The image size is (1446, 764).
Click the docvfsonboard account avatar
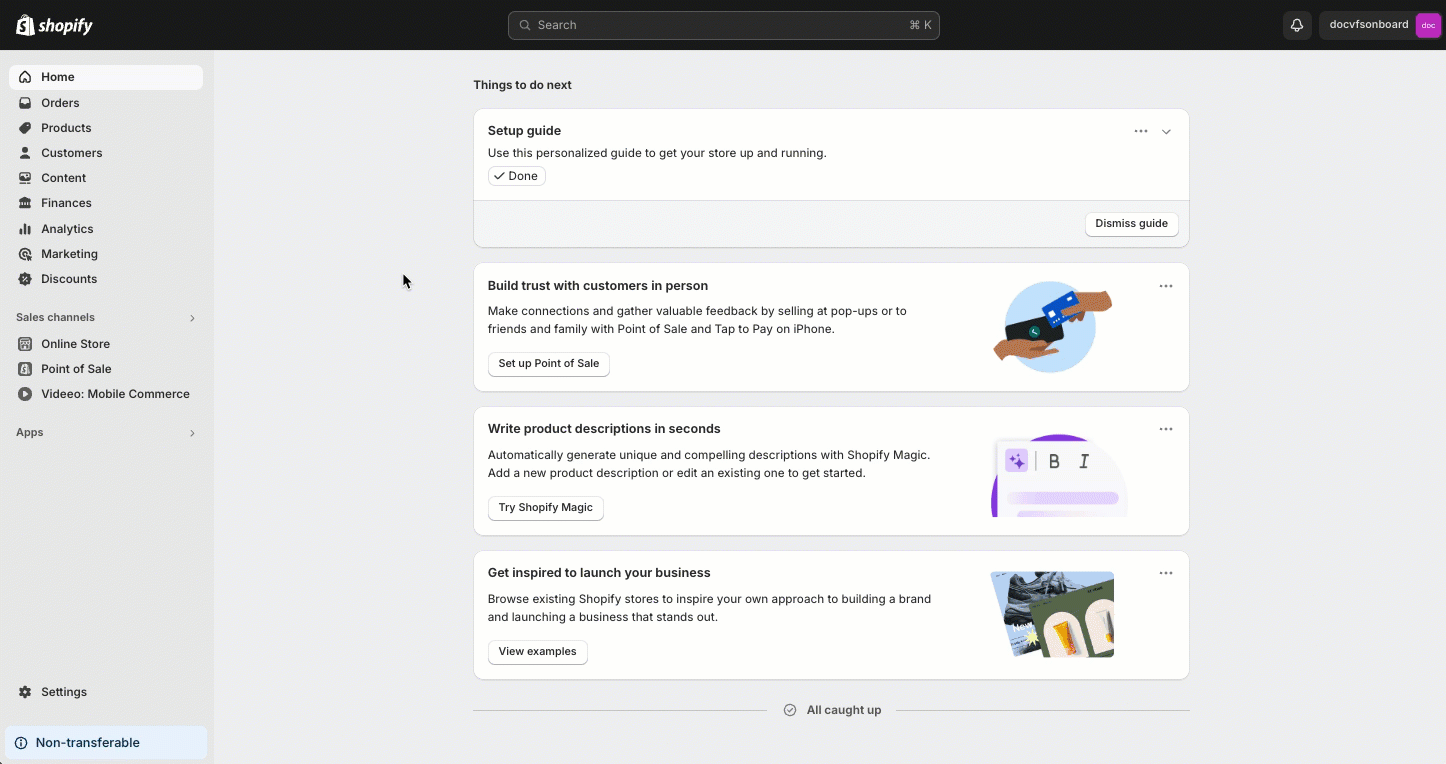tap(1428, 25)
